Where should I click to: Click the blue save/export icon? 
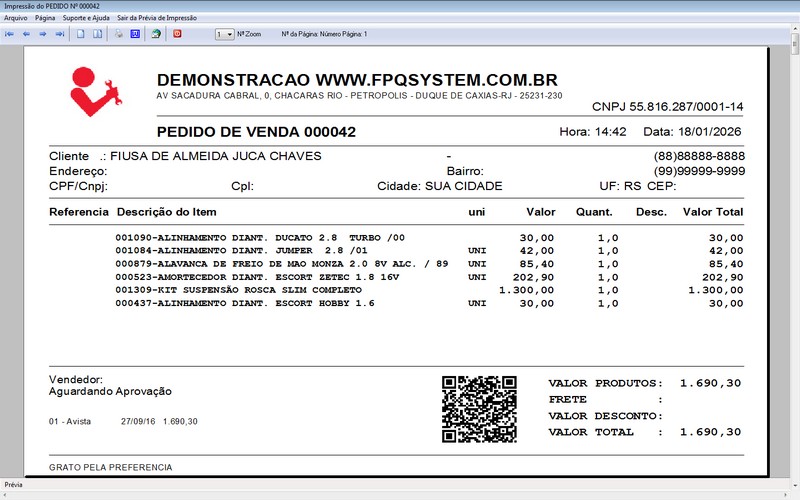[135, 34]
